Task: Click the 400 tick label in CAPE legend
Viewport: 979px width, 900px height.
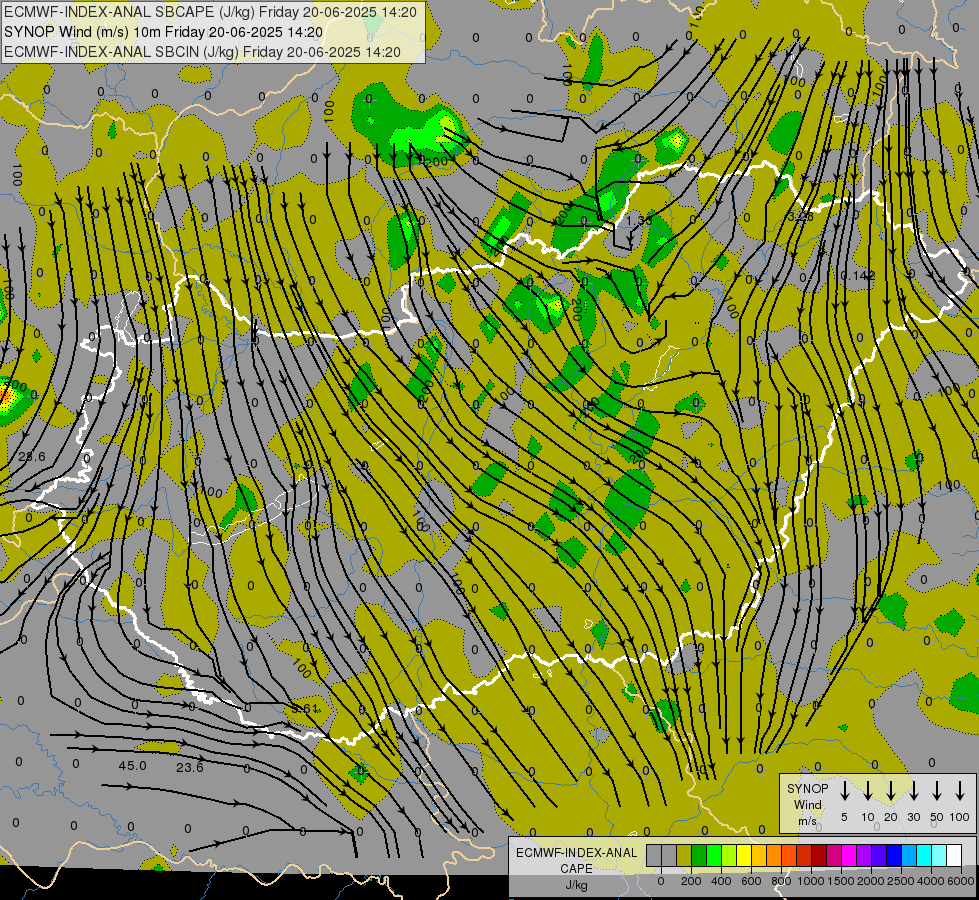Action: (721, 881)
